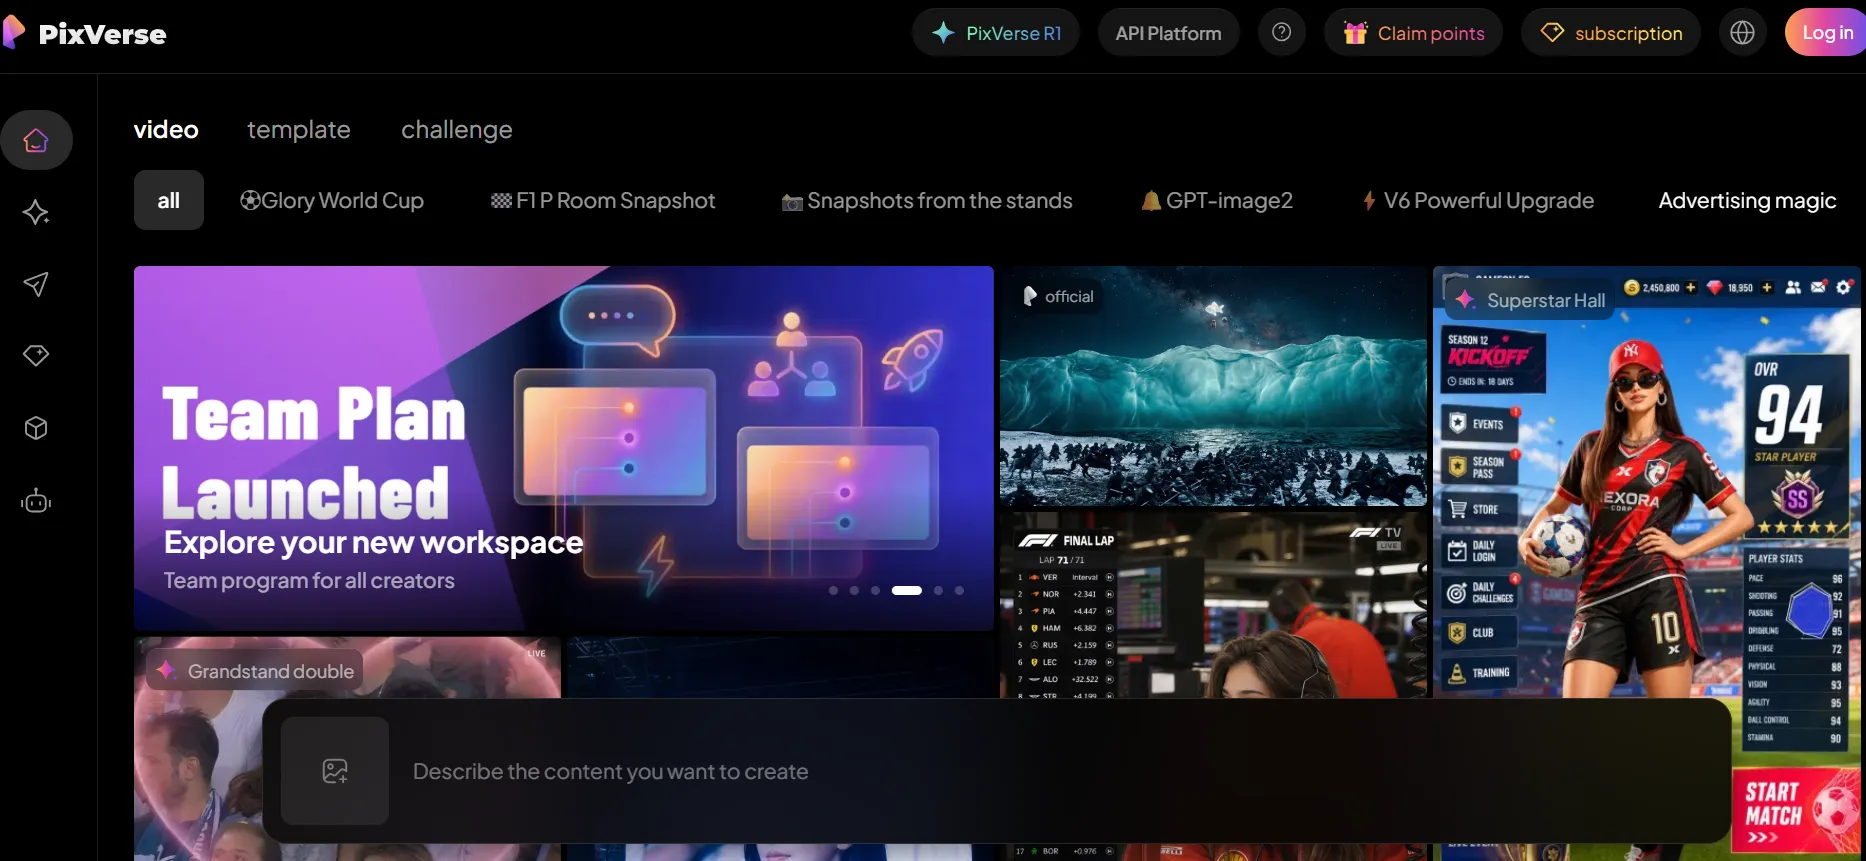The image size is (1866, 861).
Task: Click 'Explore your new workspace' text
Action: [373, 542]
